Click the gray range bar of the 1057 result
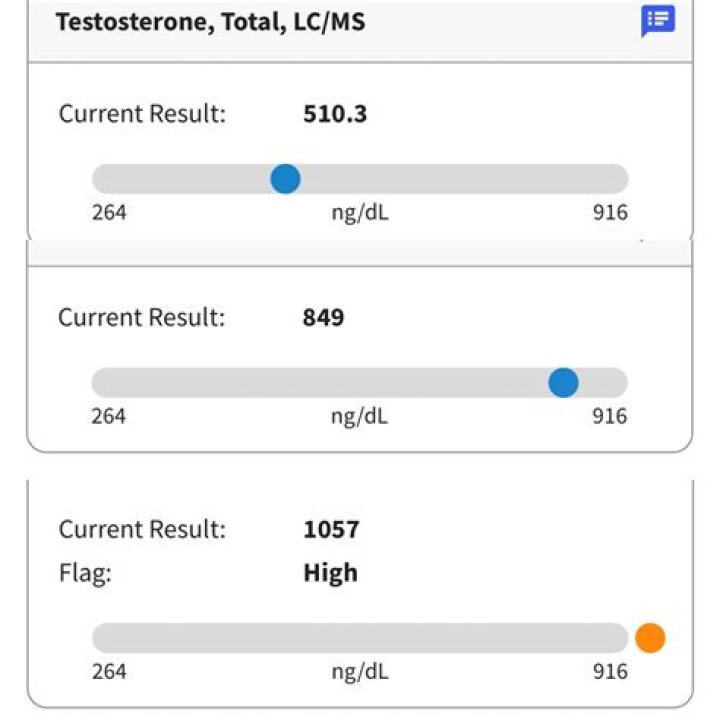The width and height of the screenshot is (720, 720). [x=360, y=638]
